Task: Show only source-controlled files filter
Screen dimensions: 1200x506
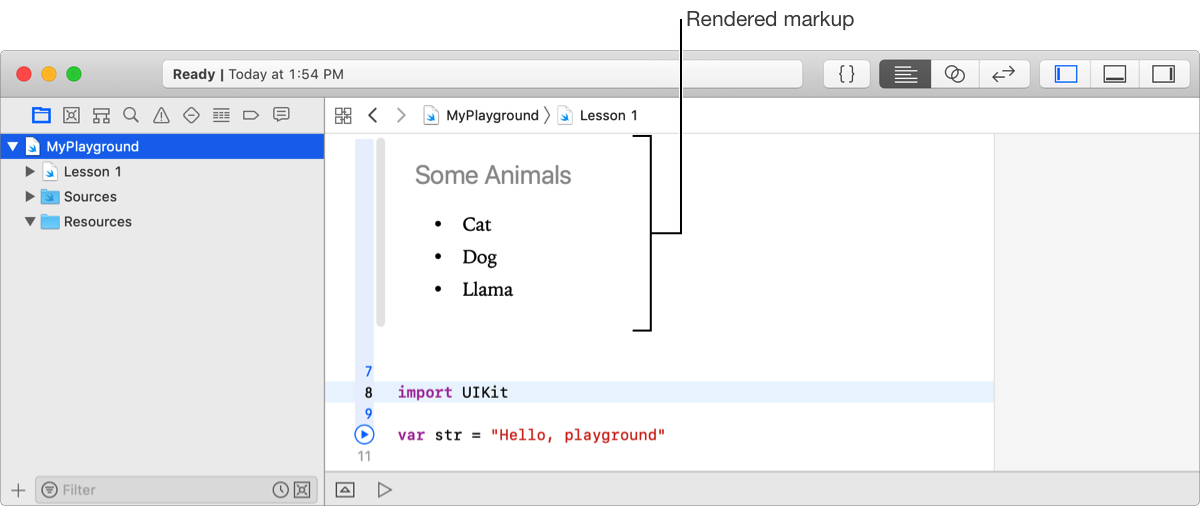Action: click(302, 489)
